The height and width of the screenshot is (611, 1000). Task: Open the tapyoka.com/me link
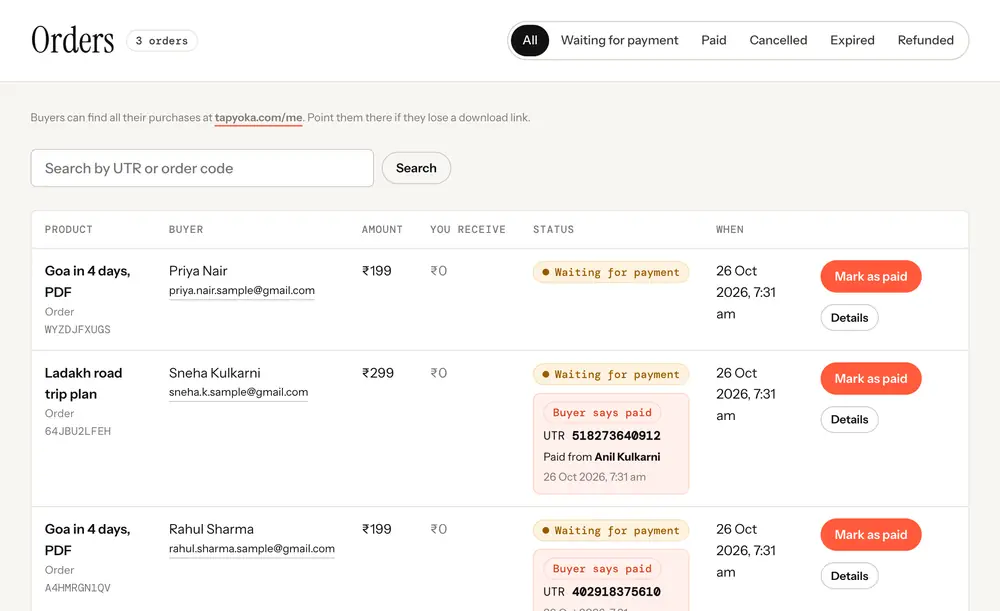[x=258, y=117]
